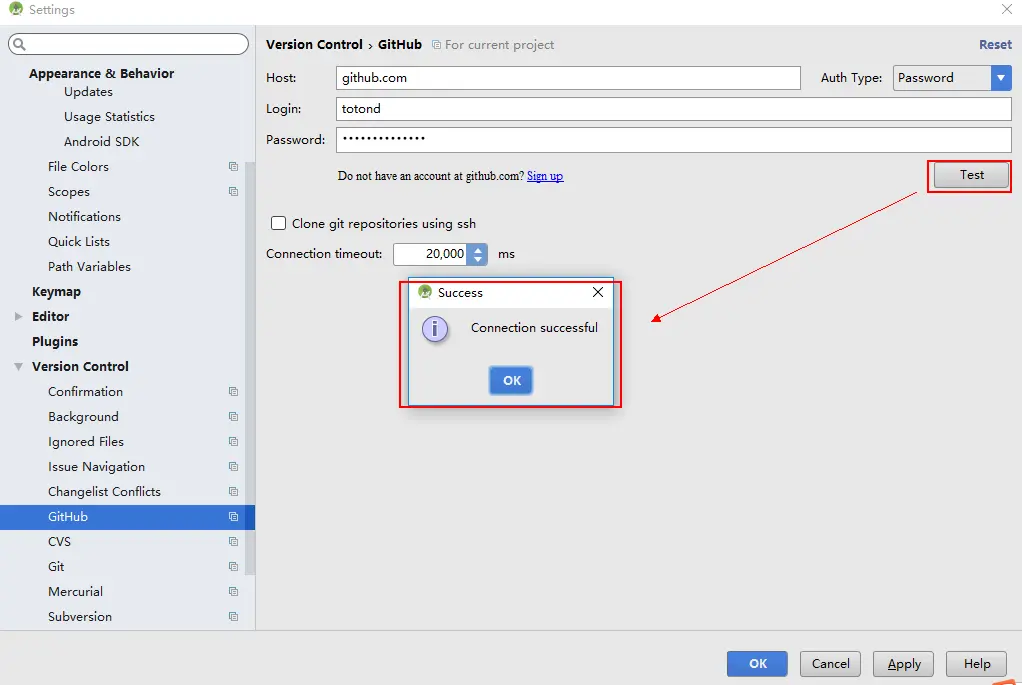Image resolution: width=1022 pixels, height=685 pixels.
Task: Click the Help button
Action: (976, 663)
